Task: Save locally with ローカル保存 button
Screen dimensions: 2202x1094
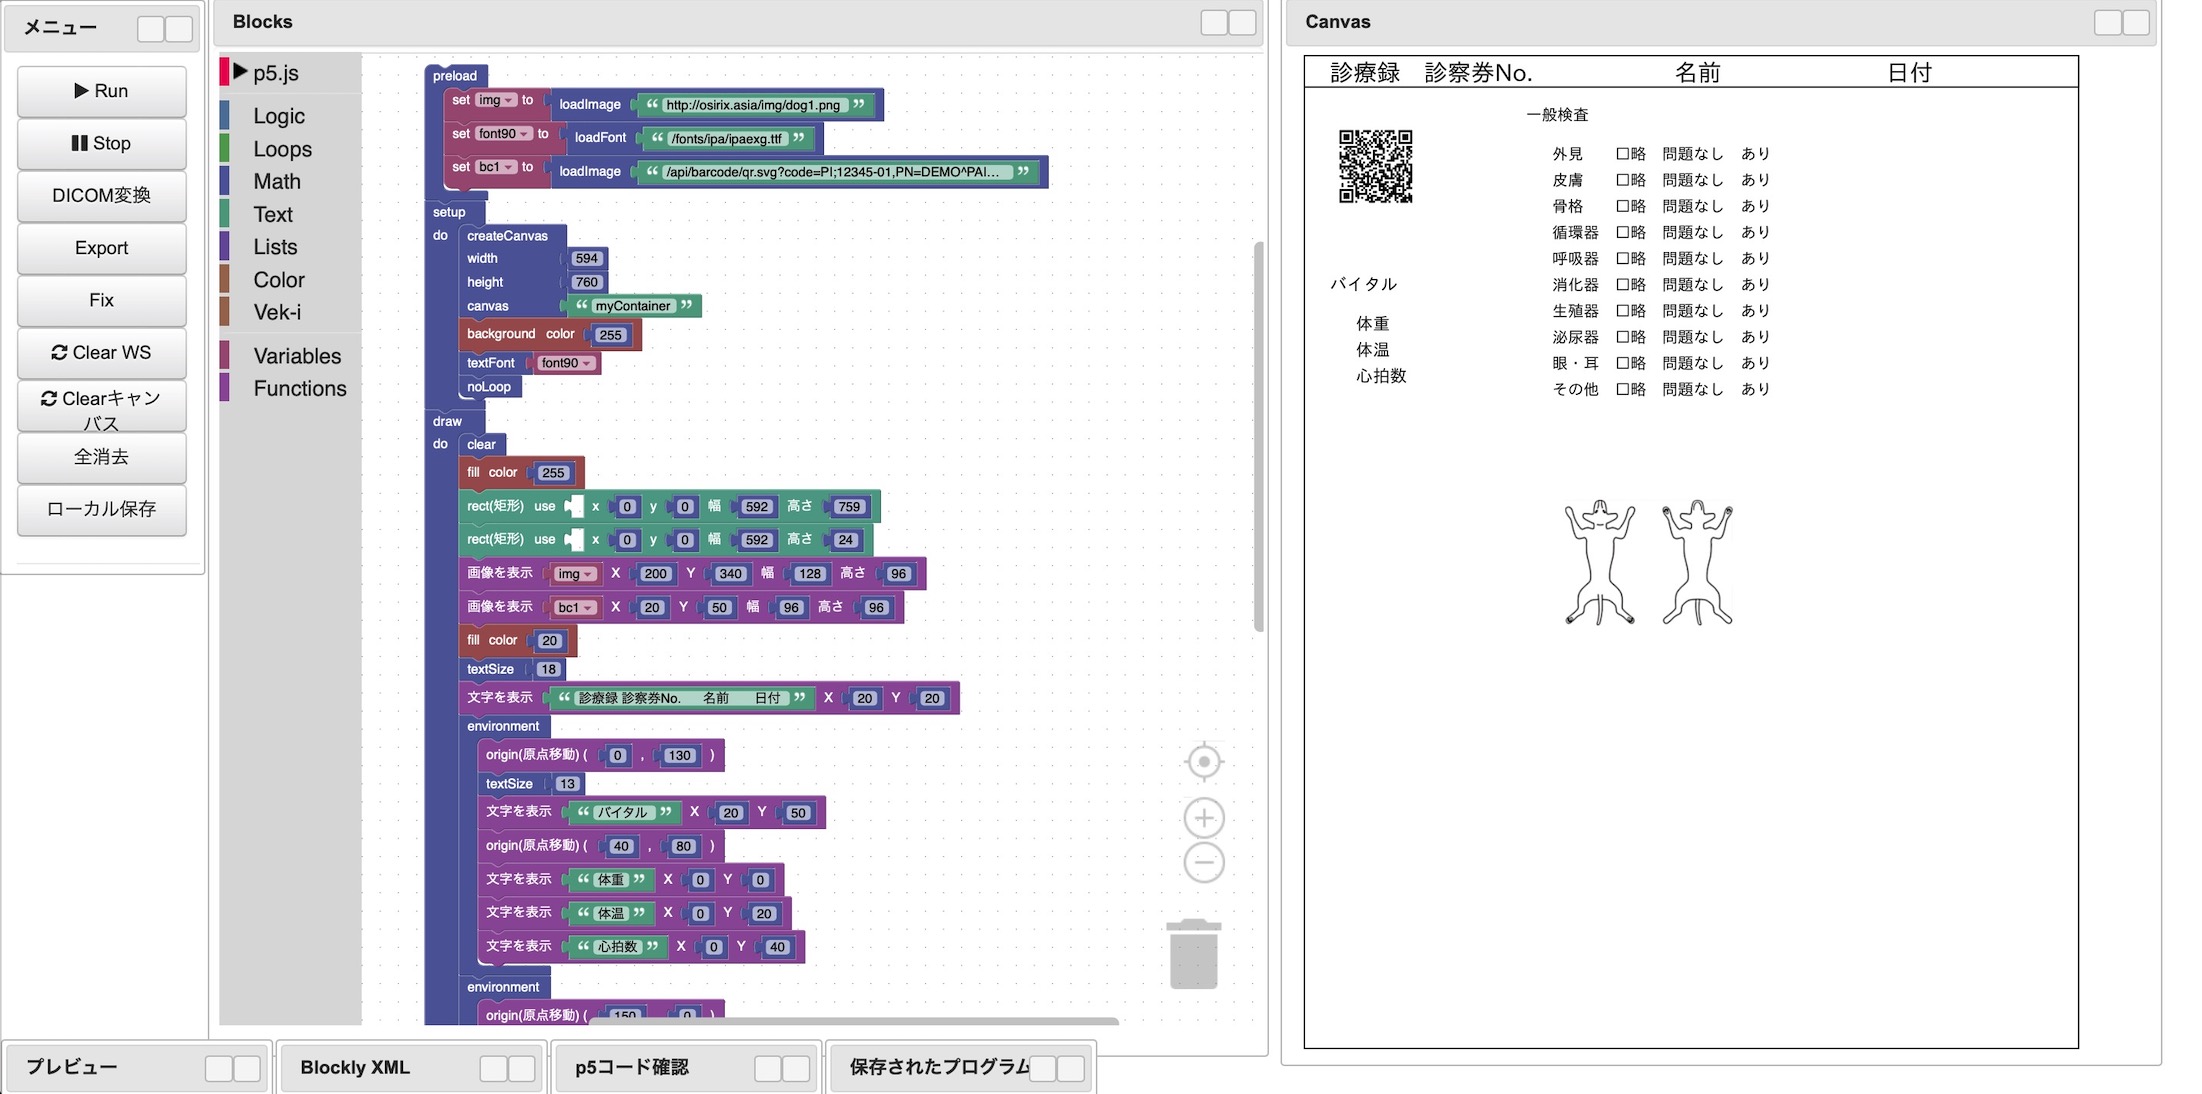Action: (102, 509)
